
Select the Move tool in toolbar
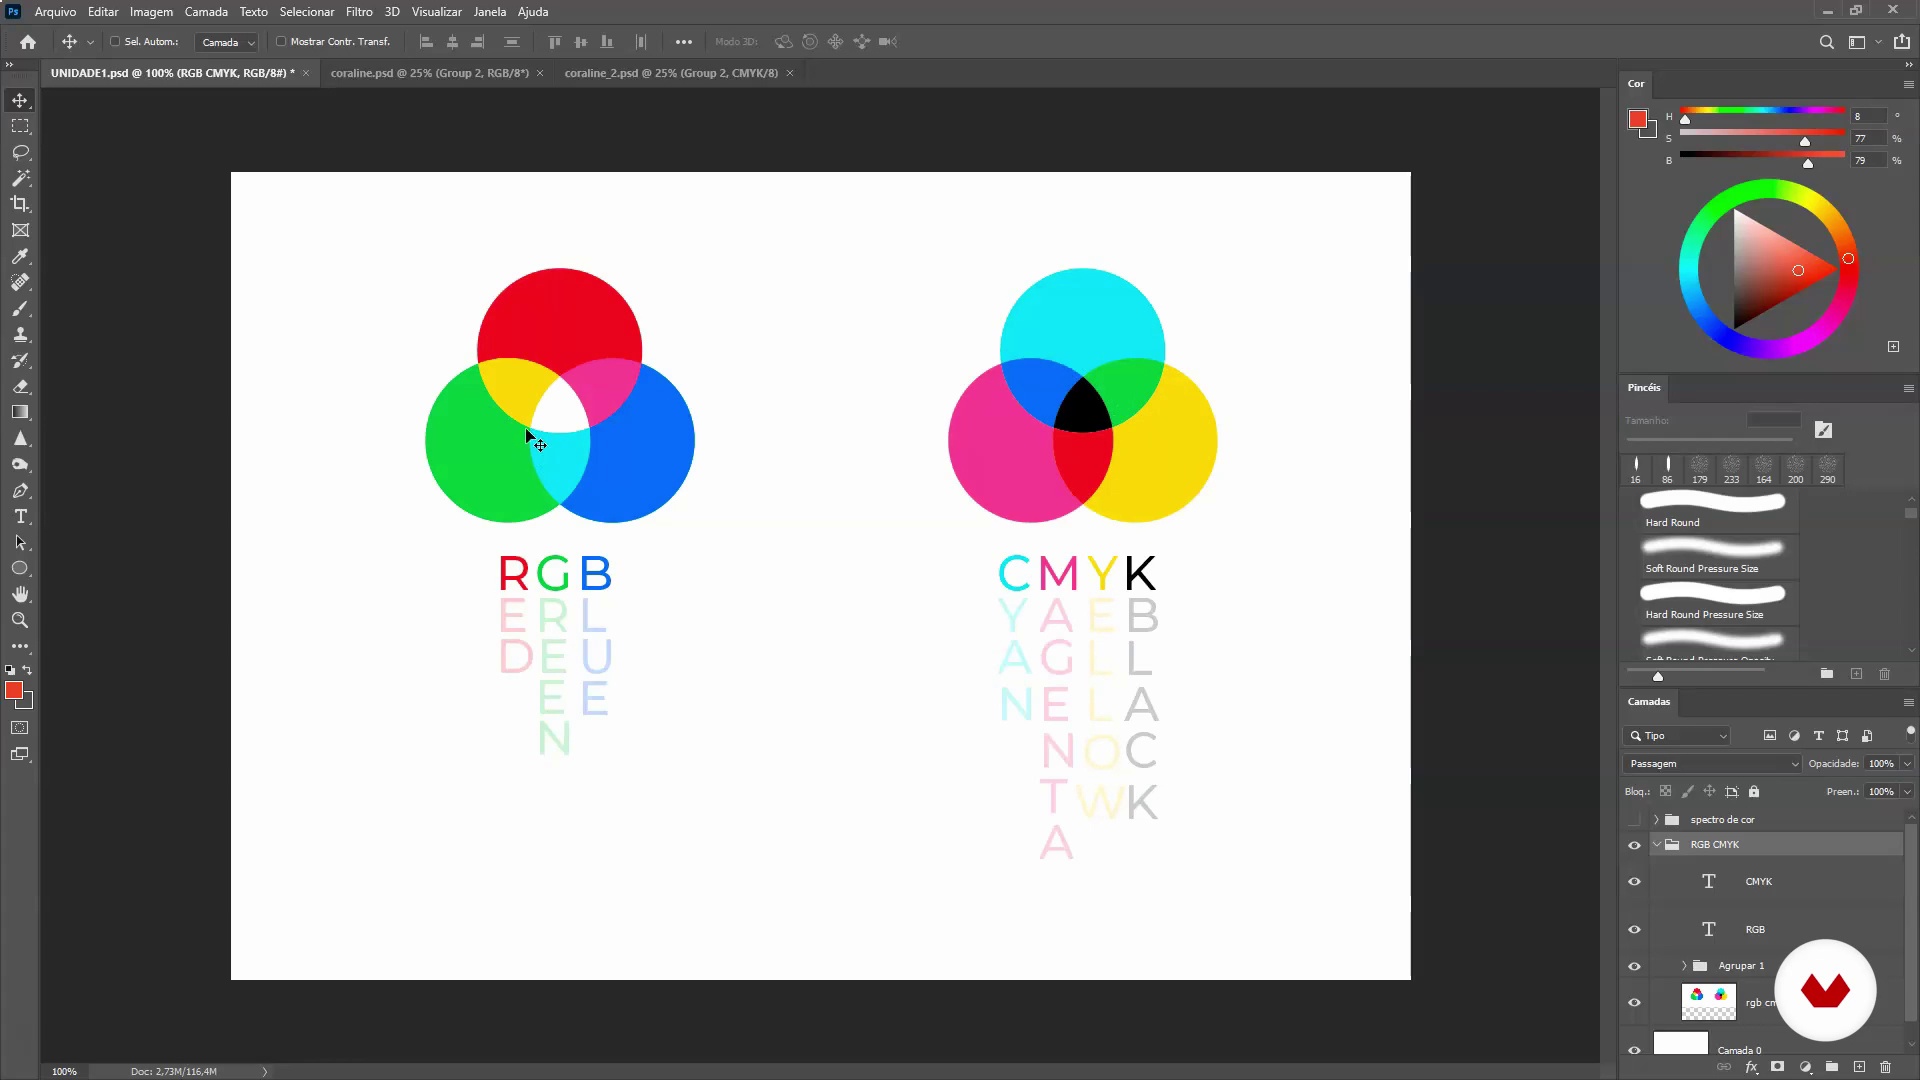click(x=20, y=100)
